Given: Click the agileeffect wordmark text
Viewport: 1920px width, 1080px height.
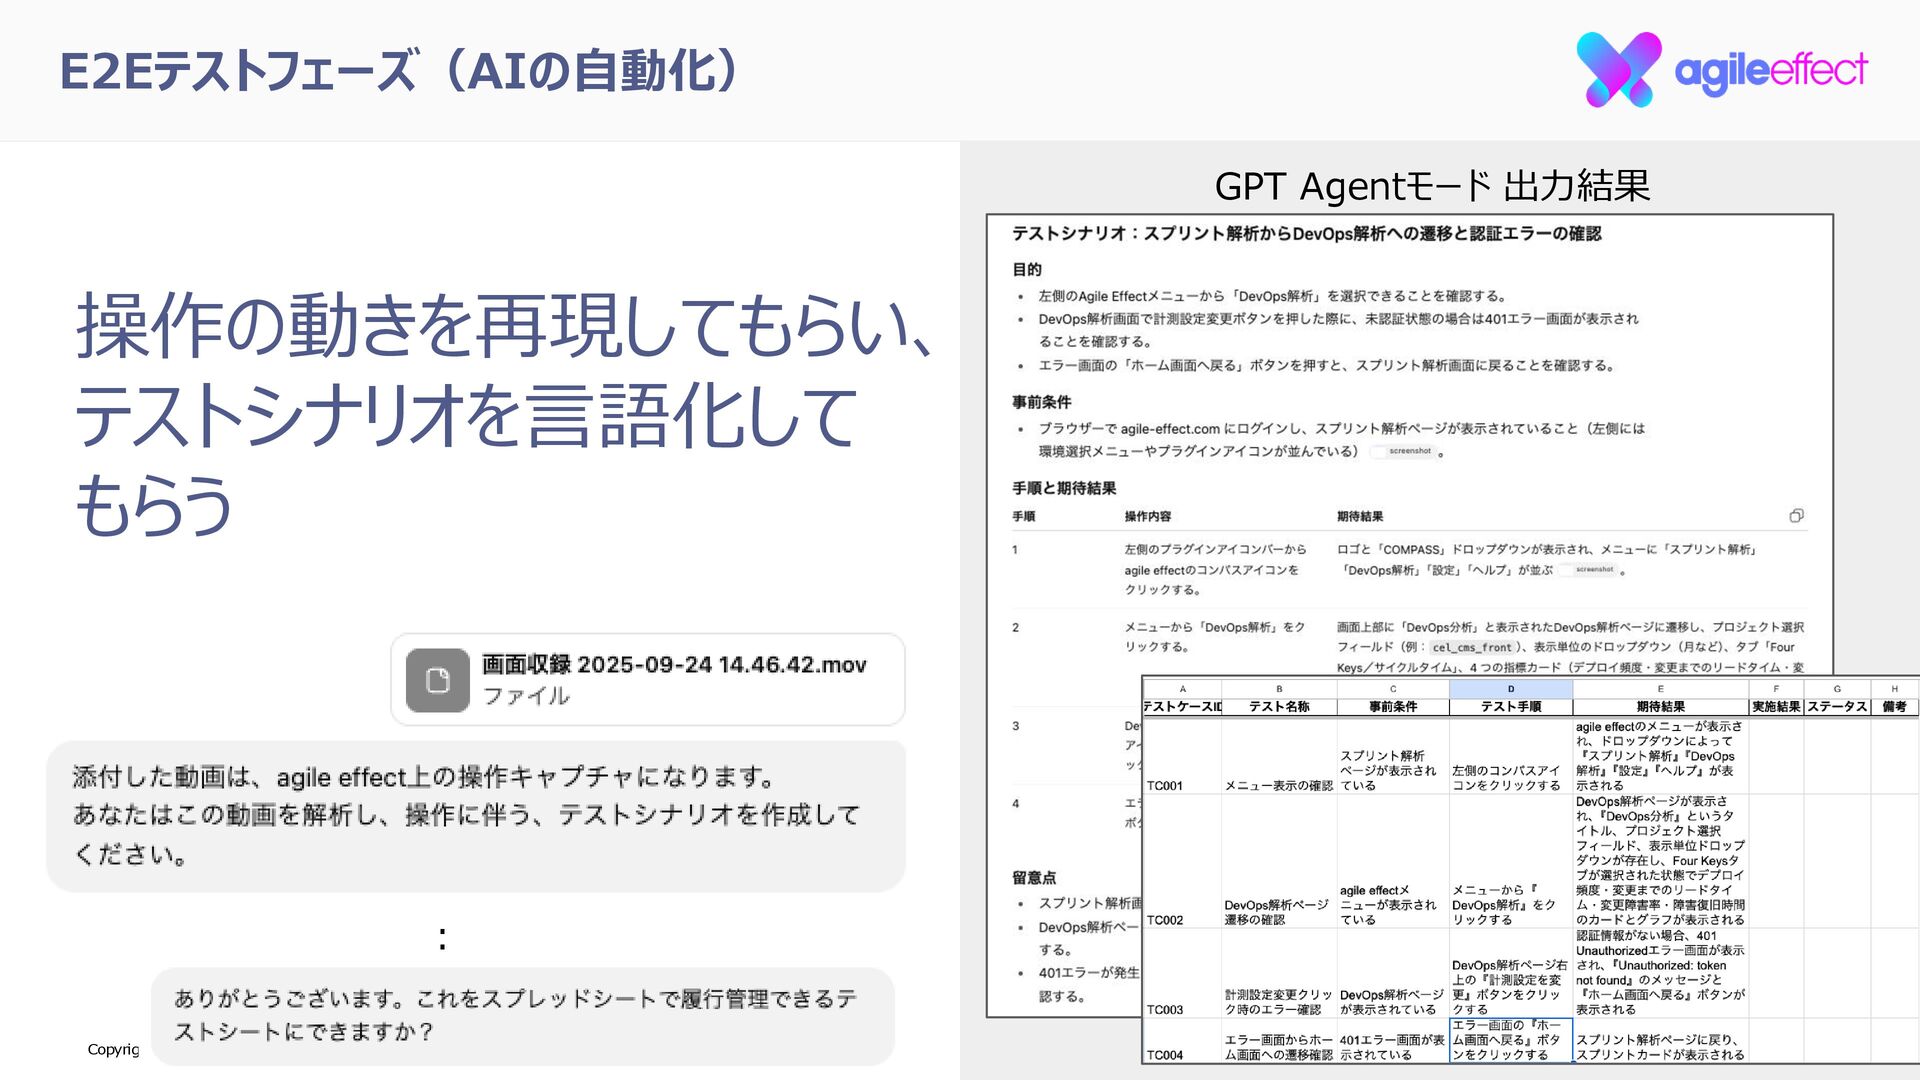Looking at the screenshot, I should point(1770,70).
